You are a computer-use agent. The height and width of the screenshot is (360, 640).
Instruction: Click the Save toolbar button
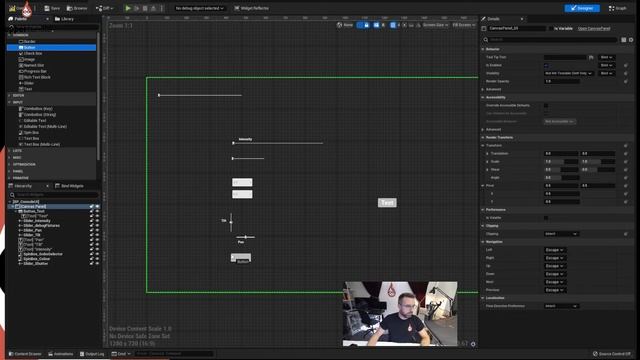coord(52,8)
